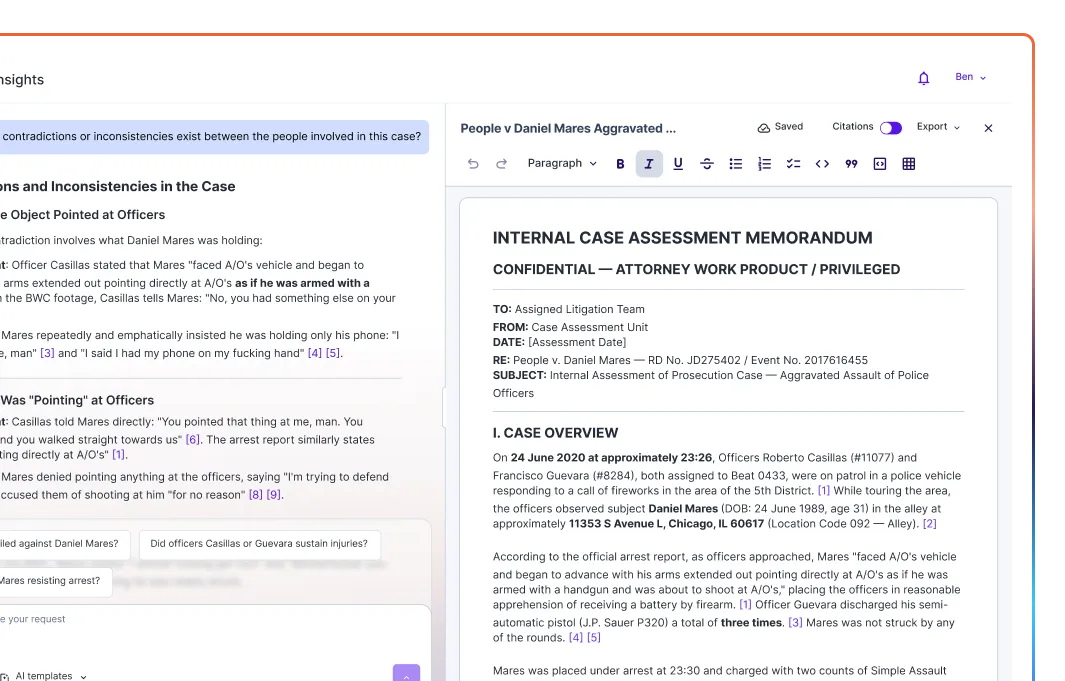Open citation [9] in chat response
Viewport: 1065px width, 681px height.
tap(274, 495)
